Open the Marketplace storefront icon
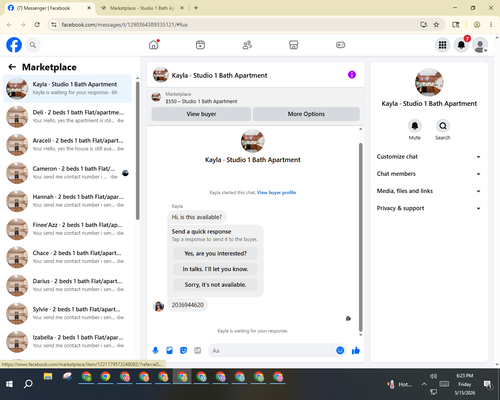 pyautogui.click(x=294, y=45)
